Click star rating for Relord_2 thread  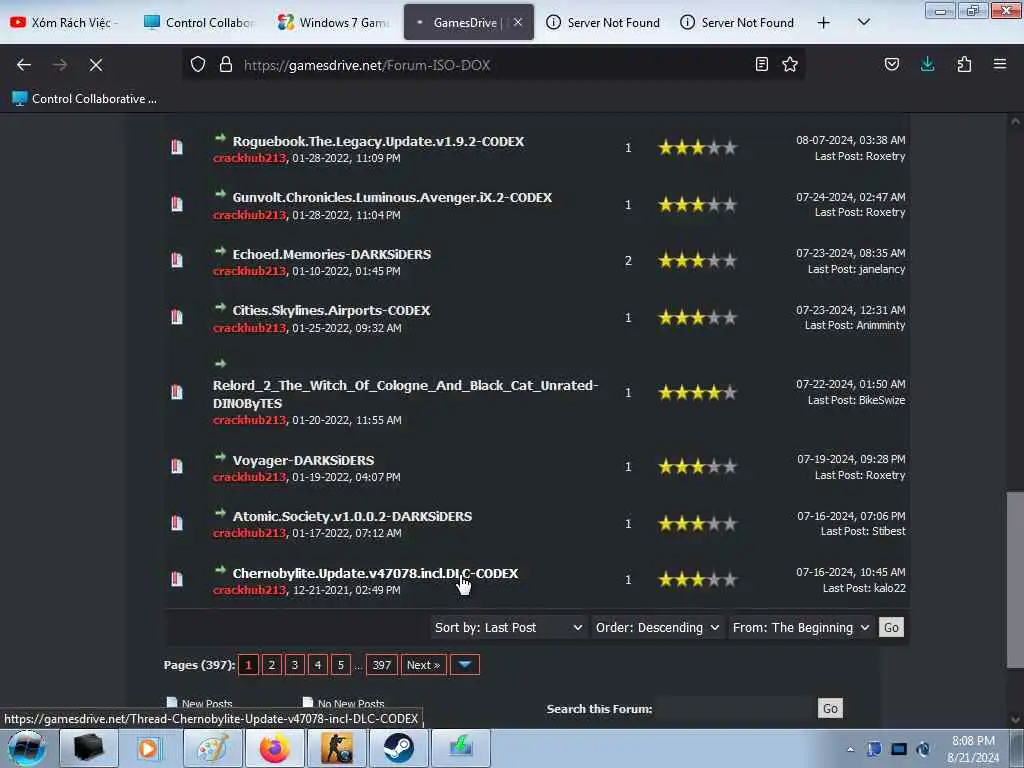697,393
